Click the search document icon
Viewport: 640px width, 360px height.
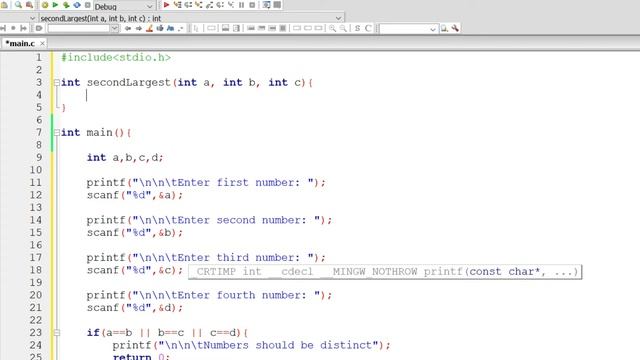(444, 28)
